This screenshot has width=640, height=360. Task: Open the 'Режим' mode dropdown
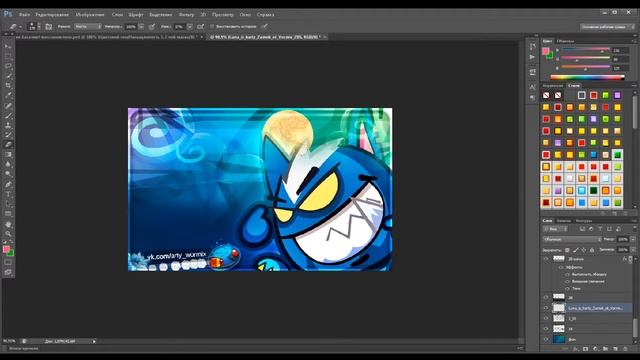click(x=87, y=27)
